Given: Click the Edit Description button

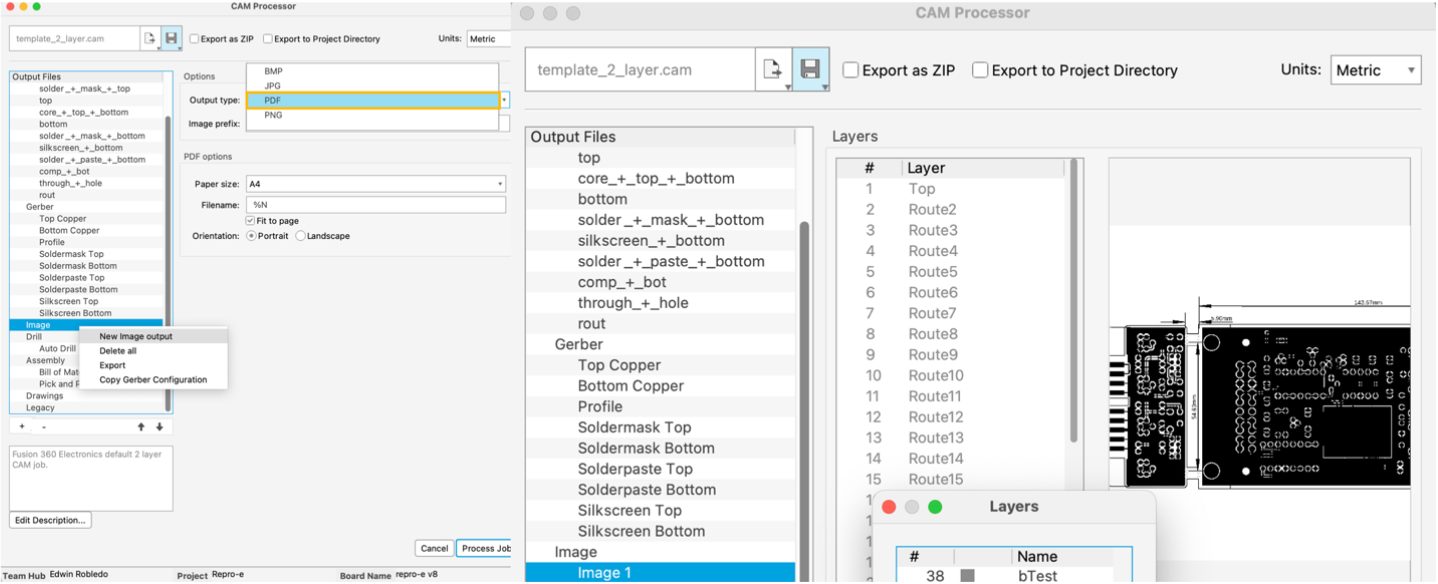Looking at the screenshot, I should [50, 520].
